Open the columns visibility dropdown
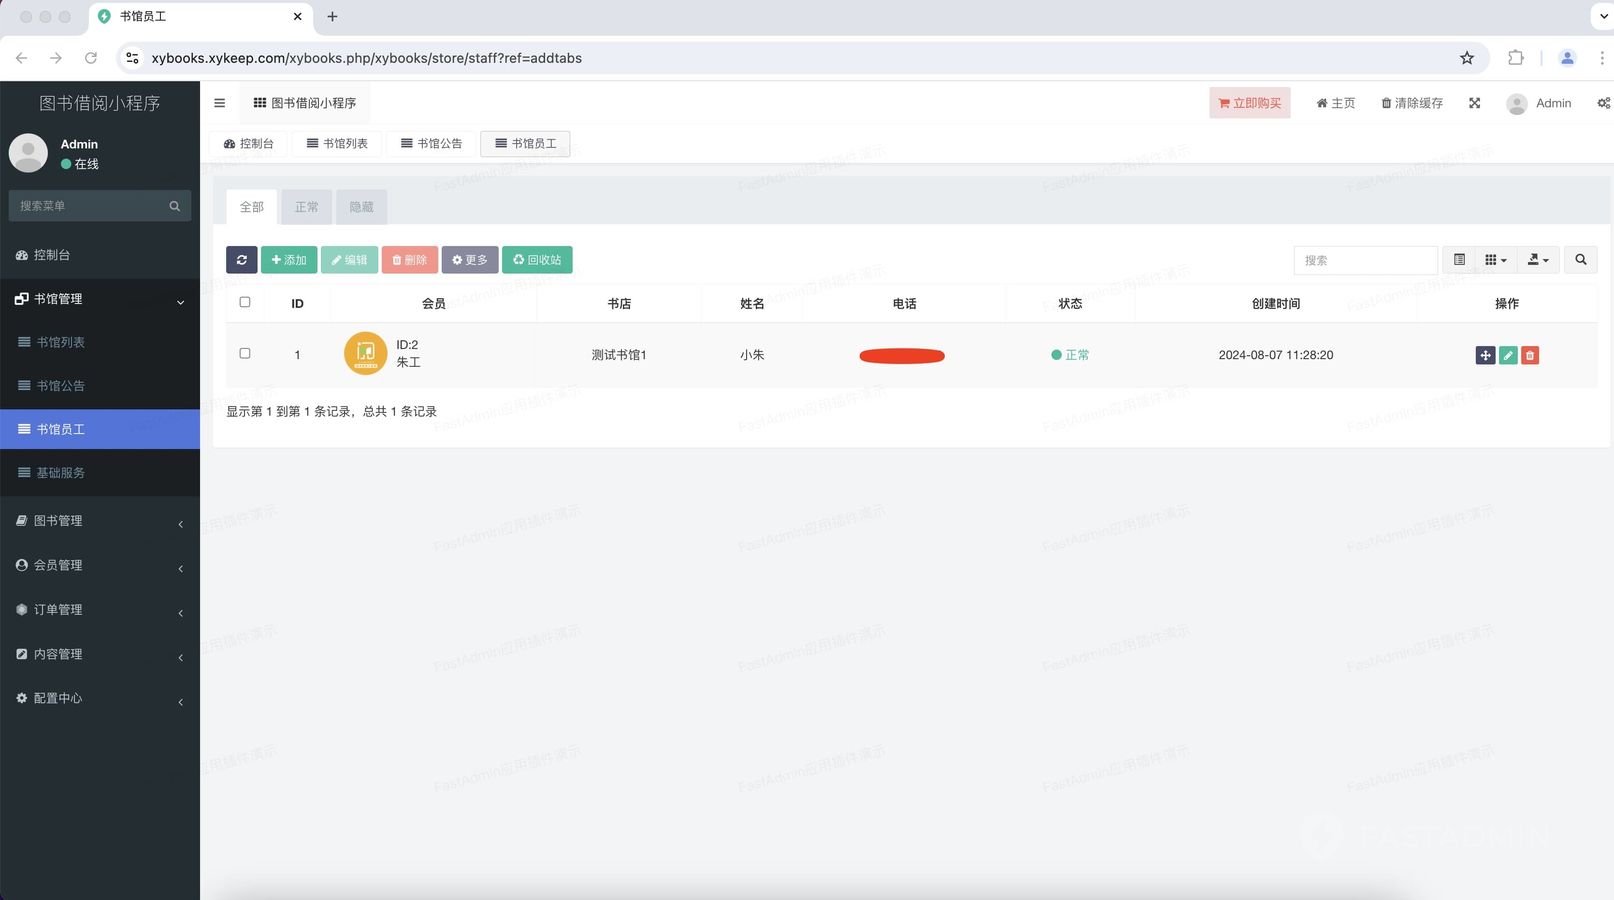 pyautogui.click(x=1495, y=260)
